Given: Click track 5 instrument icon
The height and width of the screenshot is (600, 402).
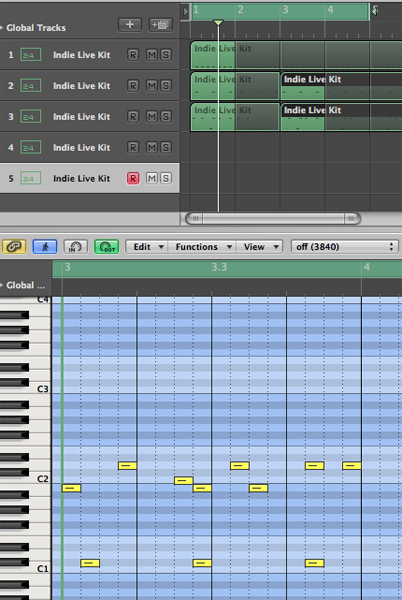Looking at the screenshot, I should tap(31, 178).
